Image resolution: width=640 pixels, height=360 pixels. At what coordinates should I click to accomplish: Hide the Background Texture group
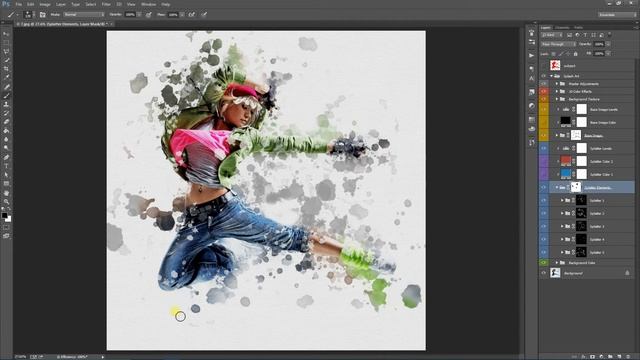[544, 99]
